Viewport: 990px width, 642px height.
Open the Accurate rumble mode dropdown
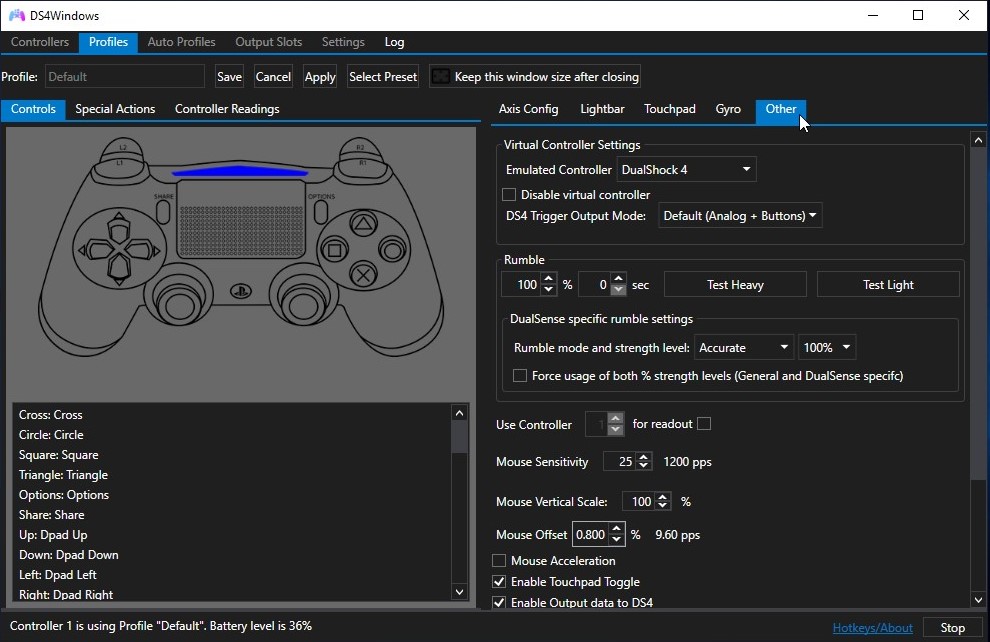(743, 347)
